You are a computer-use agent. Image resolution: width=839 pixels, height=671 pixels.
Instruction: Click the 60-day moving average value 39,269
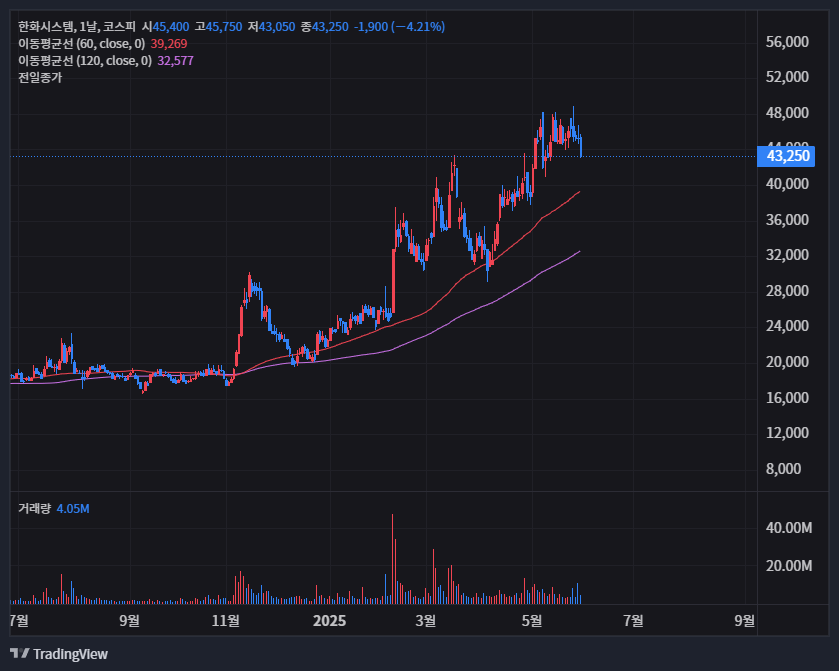tap(169, 44)
